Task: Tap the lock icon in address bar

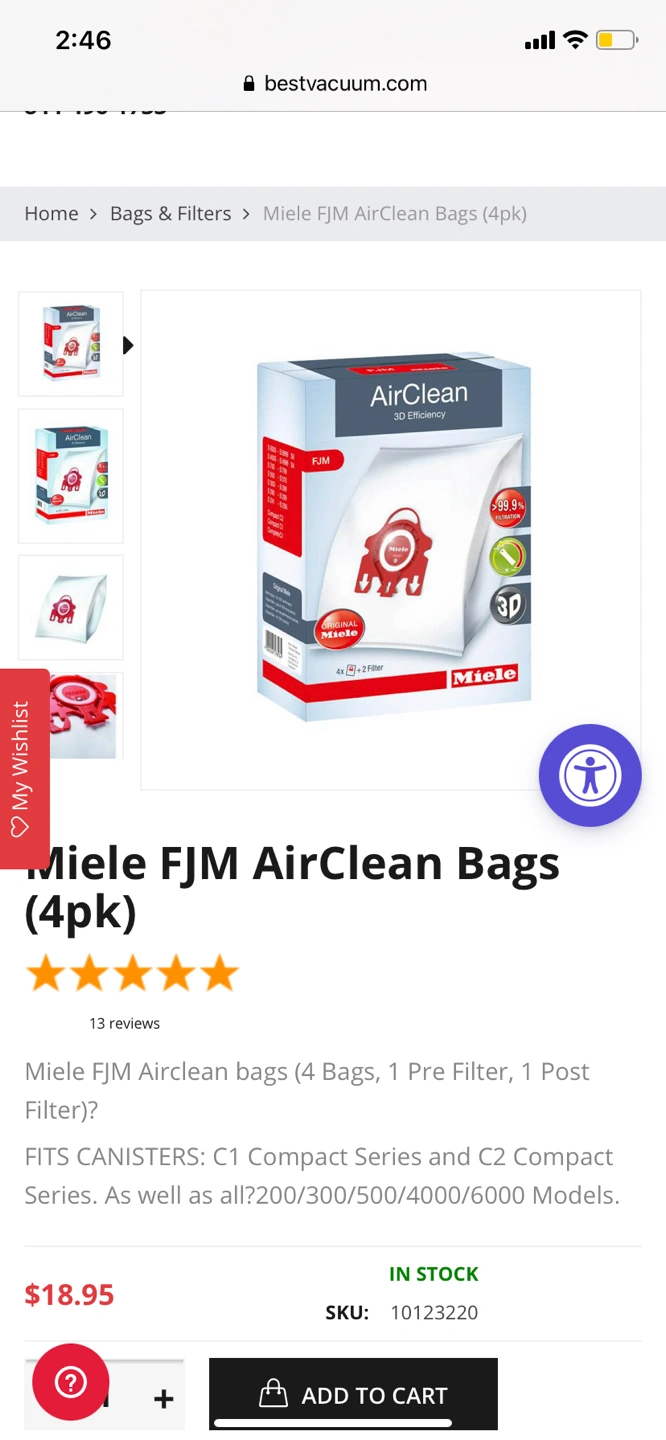Action: coord(249,84)
